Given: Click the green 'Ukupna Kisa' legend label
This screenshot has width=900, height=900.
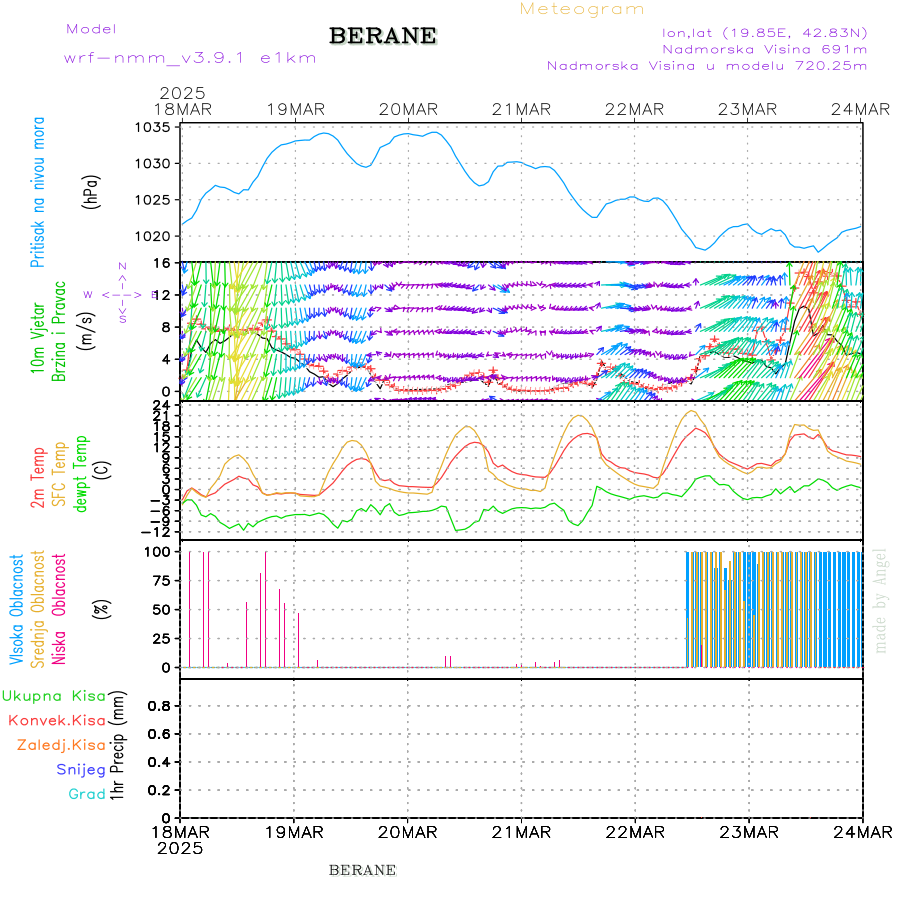Looking at the screenshot, I should coord(54,696).
